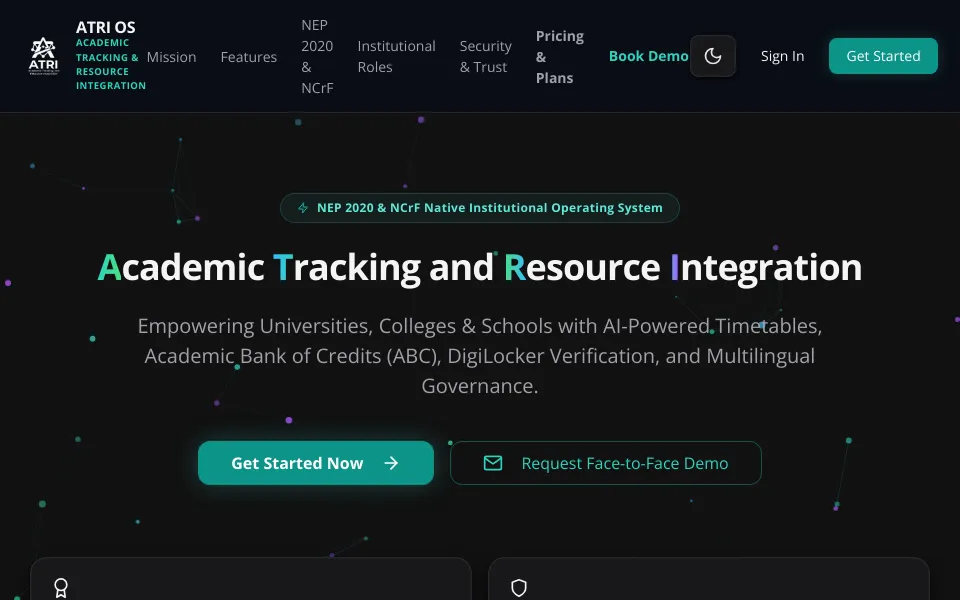Click the award ribbon icon on the lower left card
Viewport: 960px width, 600px height.
[61, 588]
